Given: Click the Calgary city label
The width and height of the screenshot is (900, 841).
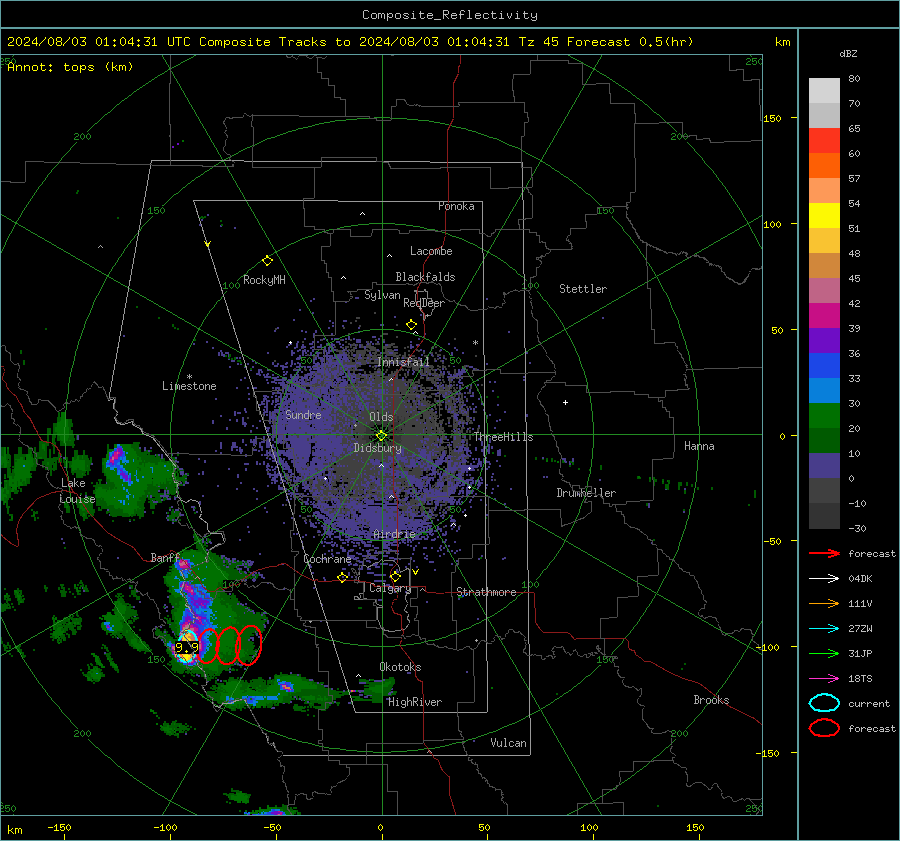Looking at the screenshot, I should tap(390, 588).
